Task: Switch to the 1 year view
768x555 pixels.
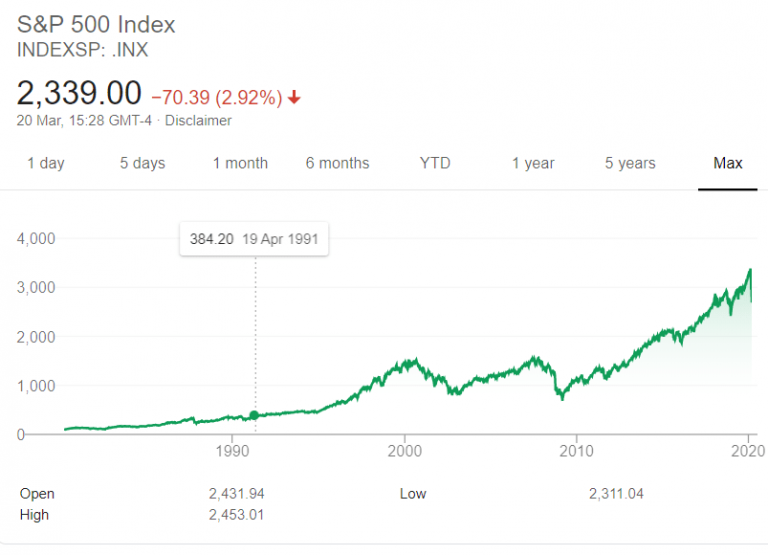Action: pyautogui.click(x=533, y=163)
